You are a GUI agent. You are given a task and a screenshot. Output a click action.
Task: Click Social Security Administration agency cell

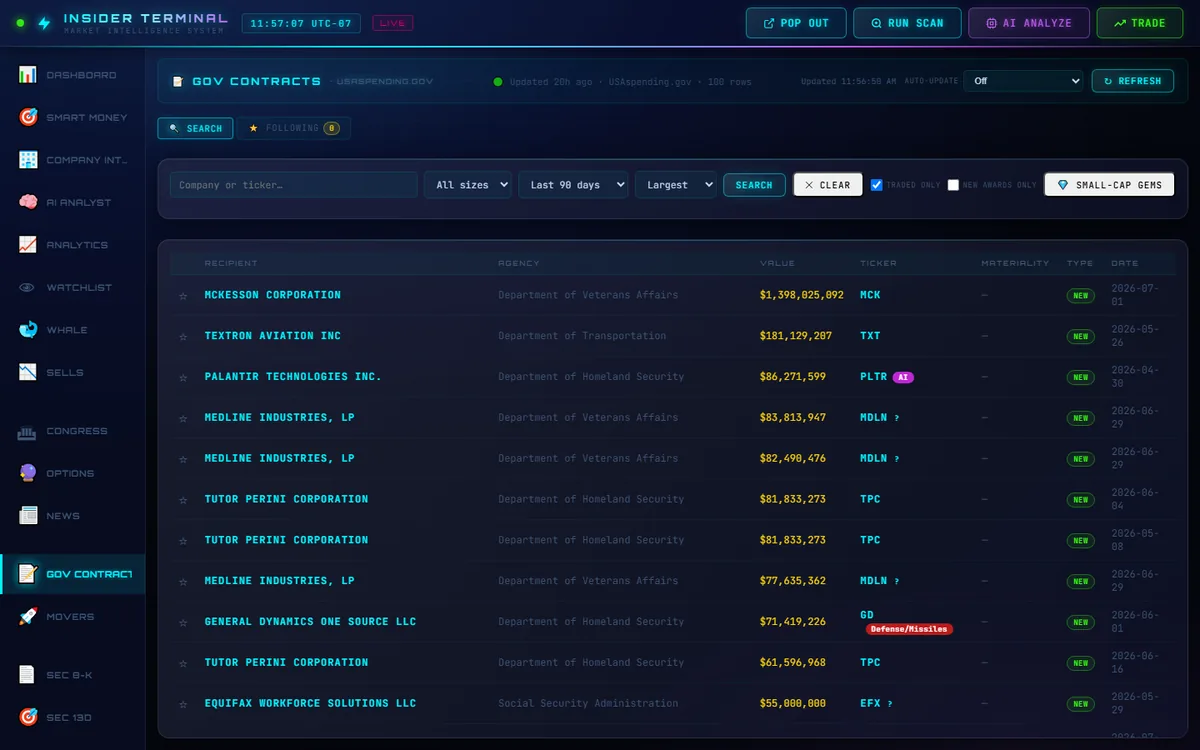(x=588, y=703)
